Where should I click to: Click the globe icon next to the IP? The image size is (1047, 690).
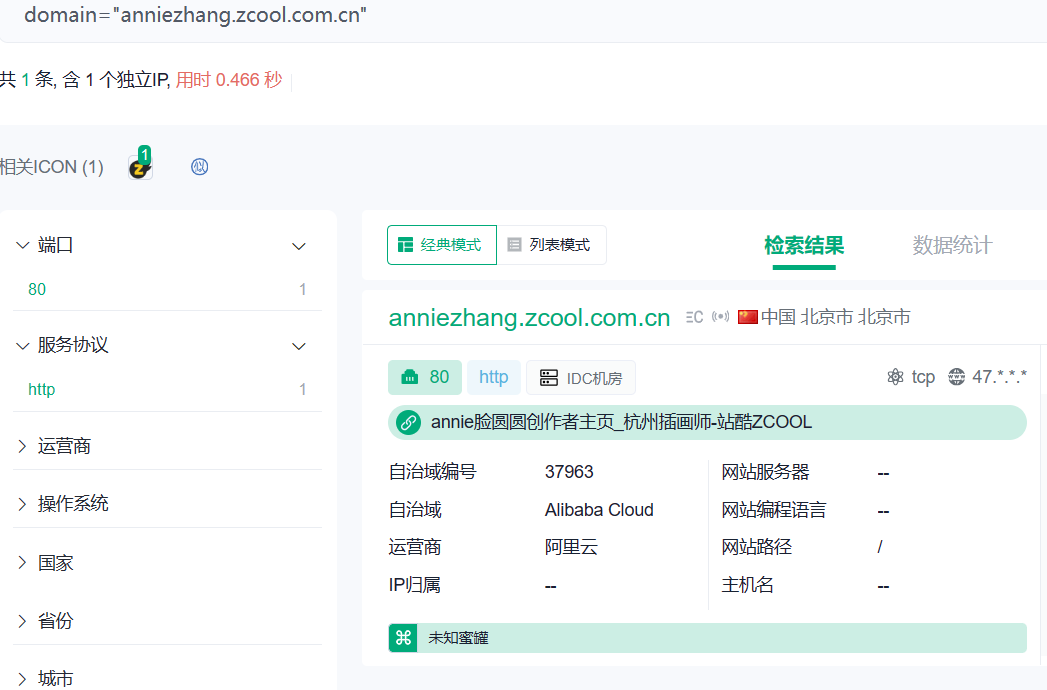[956, 377]
